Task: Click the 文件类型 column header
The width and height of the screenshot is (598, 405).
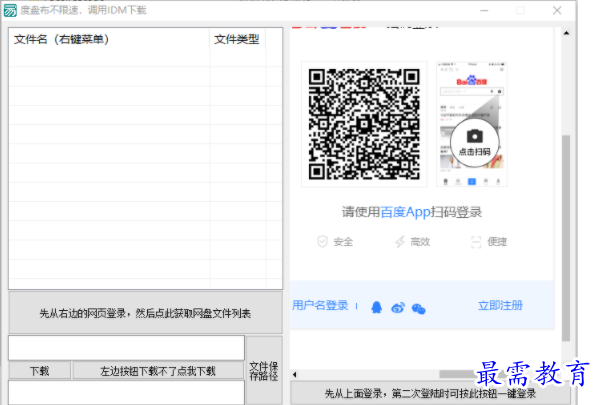Action: coord(237,39)
